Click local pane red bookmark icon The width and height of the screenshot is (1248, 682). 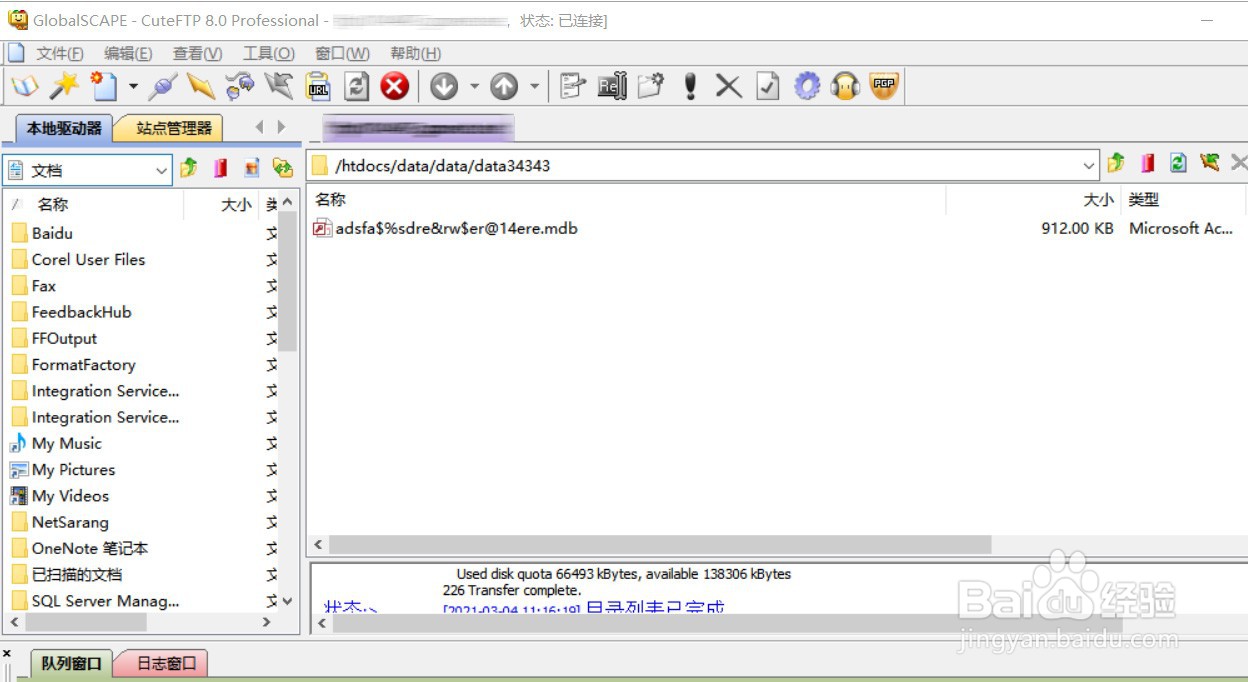point(220,168)
